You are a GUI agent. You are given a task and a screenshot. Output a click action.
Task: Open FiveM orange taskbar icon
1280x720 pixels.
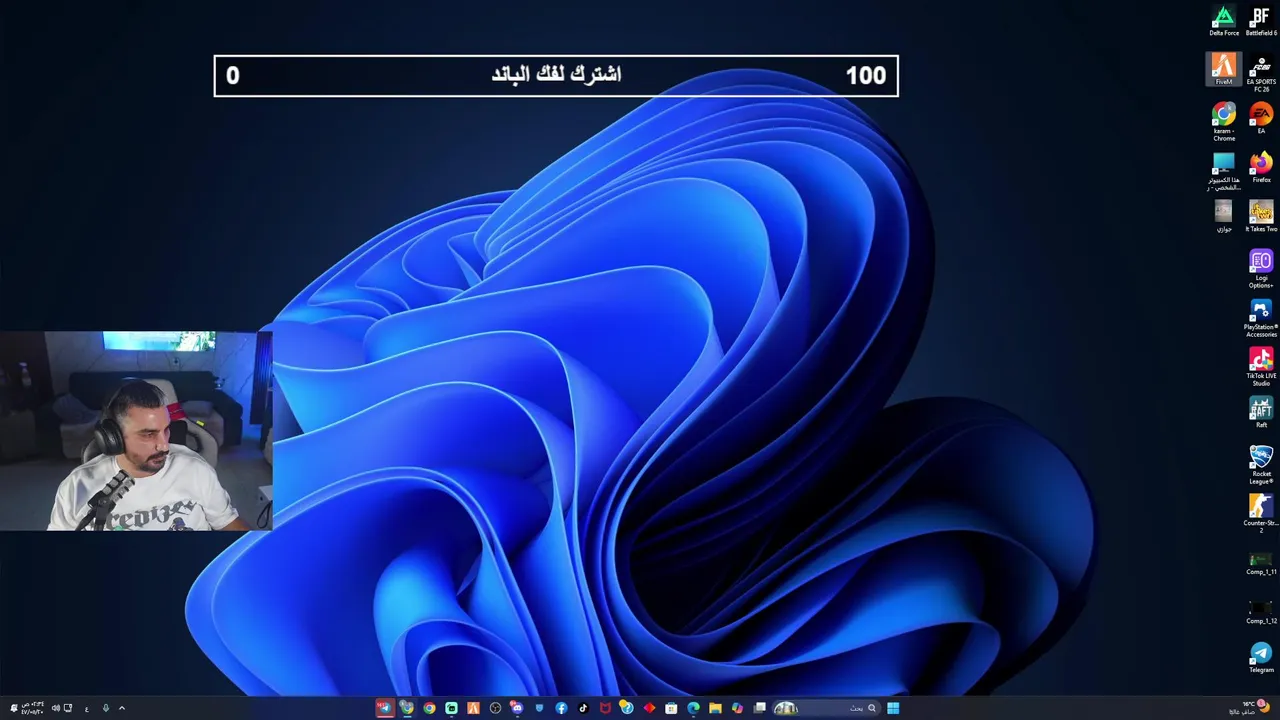click(x=473, y=708)
